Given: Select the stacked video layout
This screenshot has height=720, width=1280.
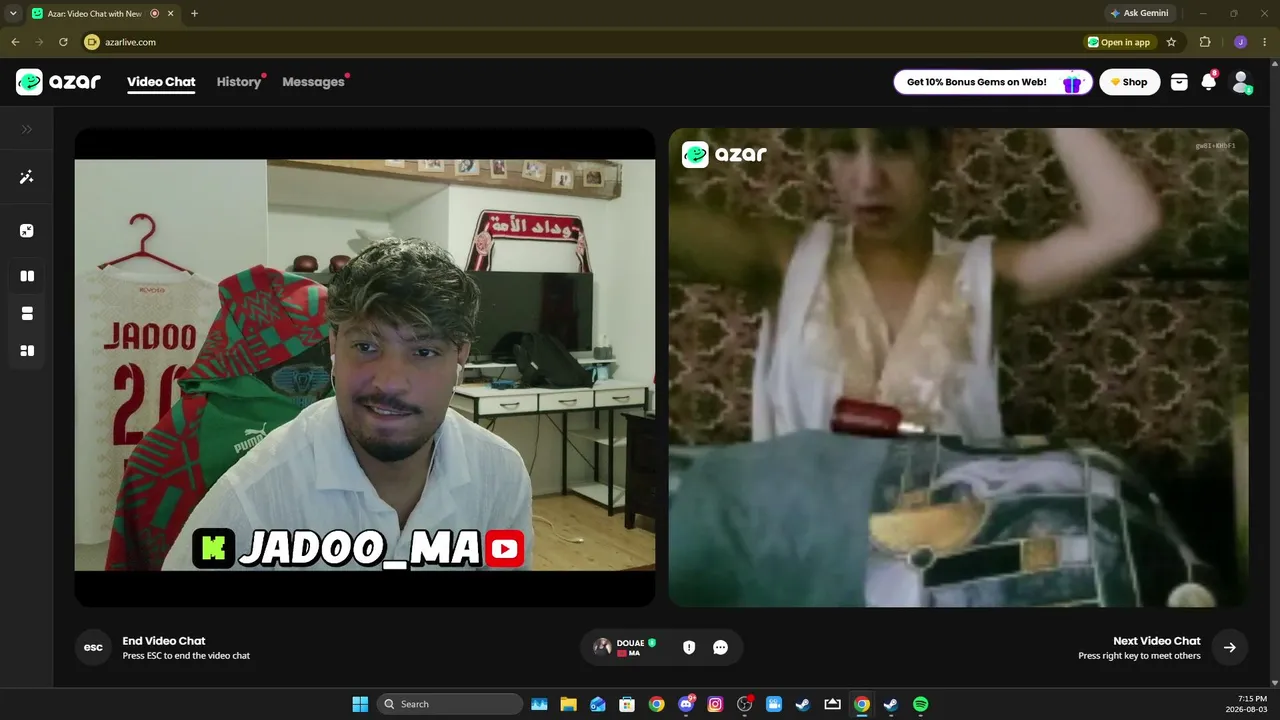Looking at the screenshot, I should 27,313.
